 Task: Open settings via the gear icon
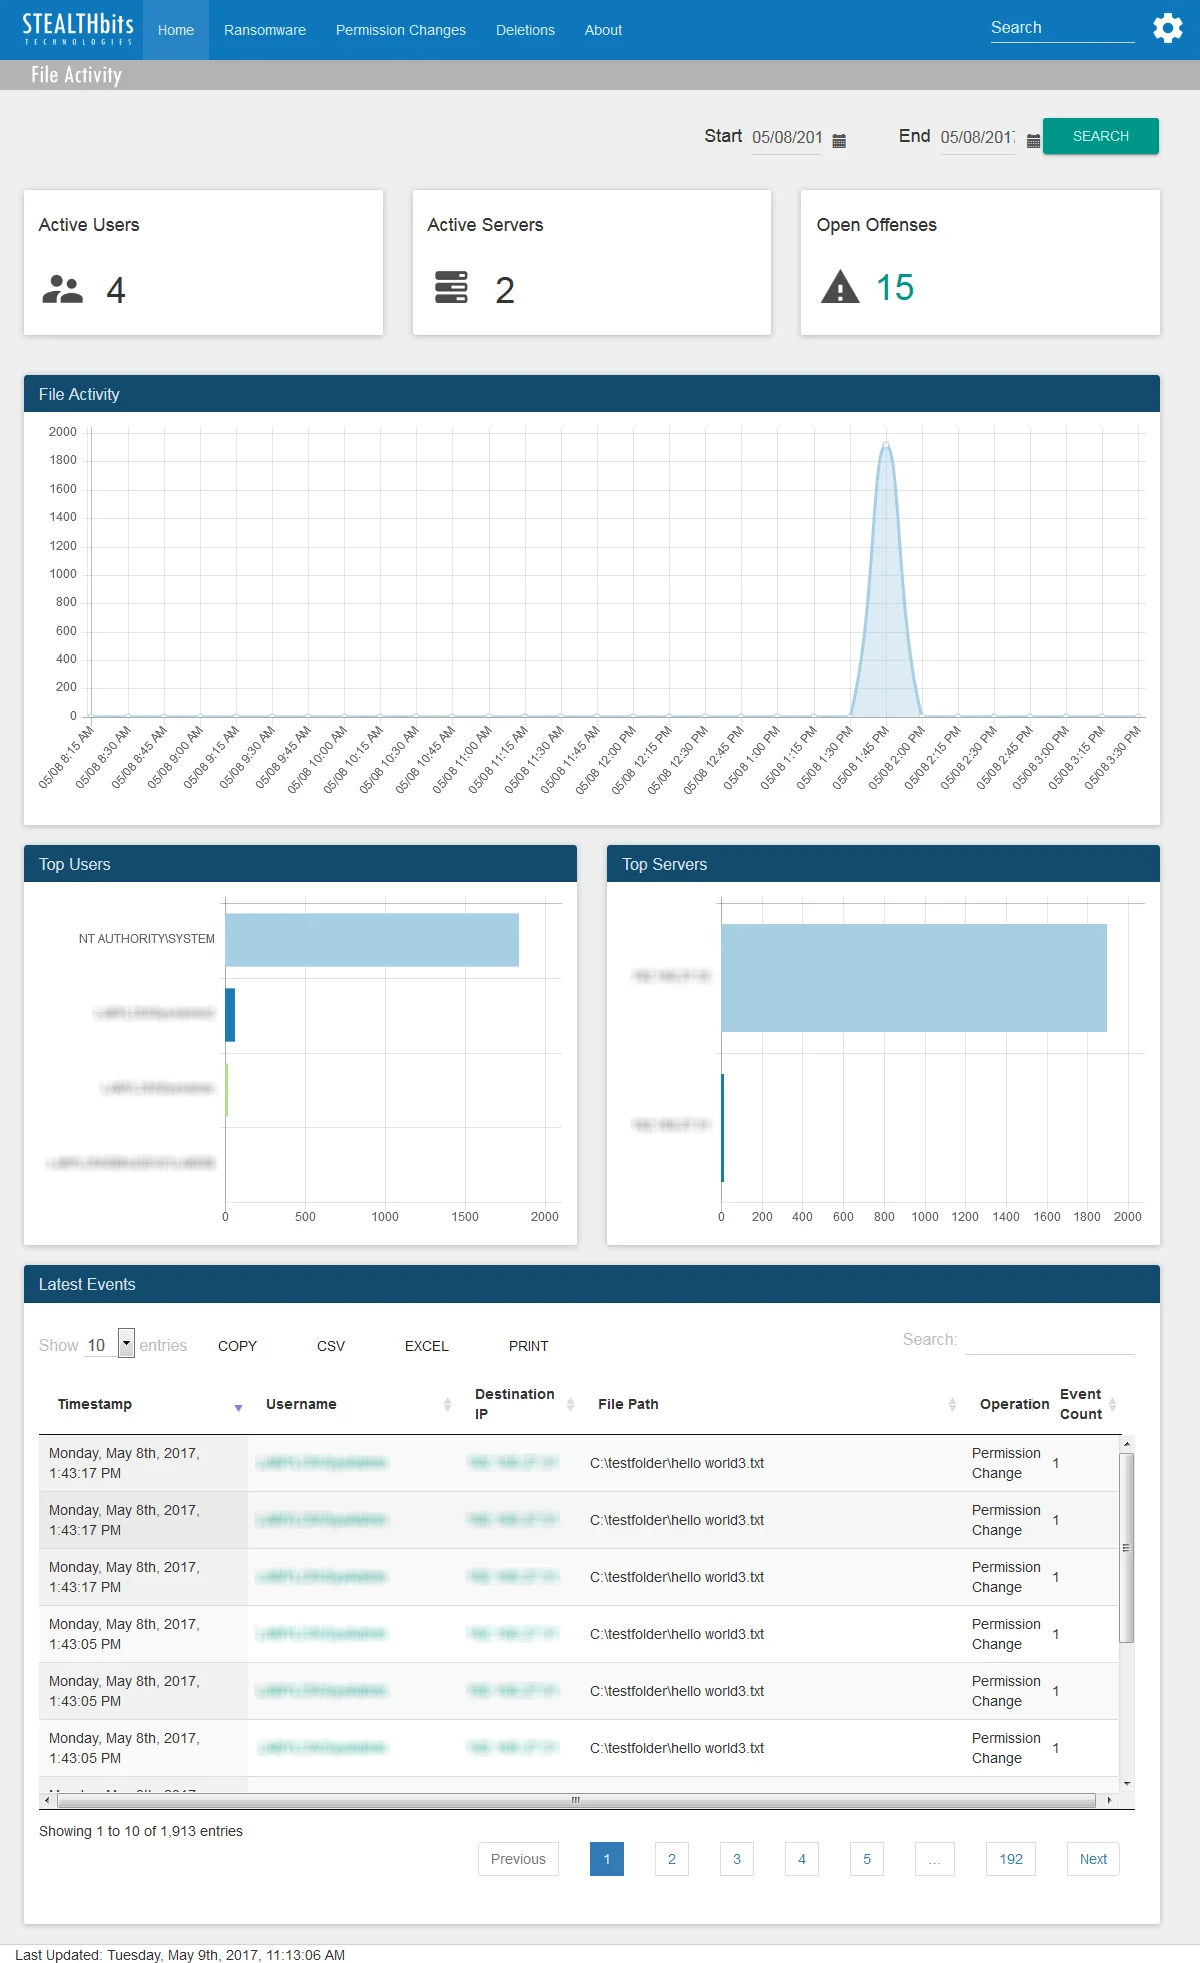[x=1167, y=28]
